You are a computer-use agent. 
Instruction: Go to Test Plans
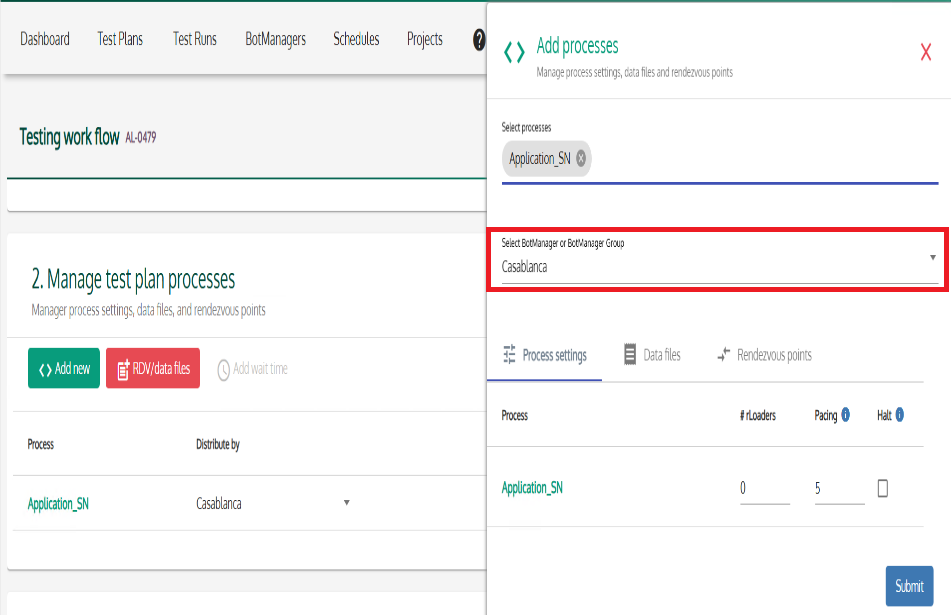[x=120, y=39]
